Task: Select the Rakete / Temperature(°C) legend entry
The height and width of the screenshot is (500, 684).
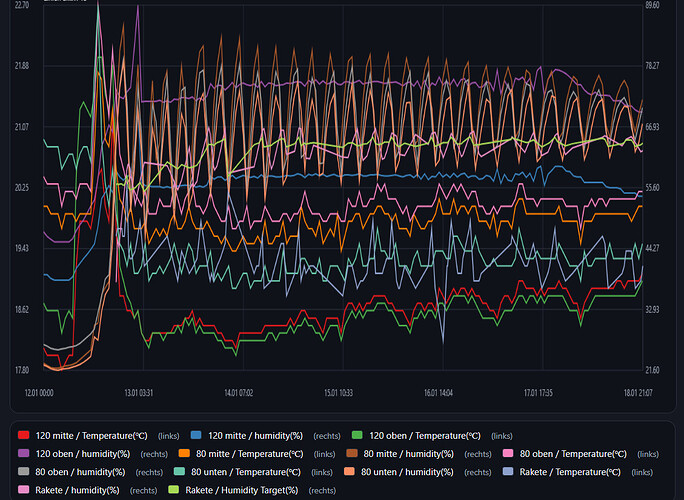Action: click(x=572, y=472)
